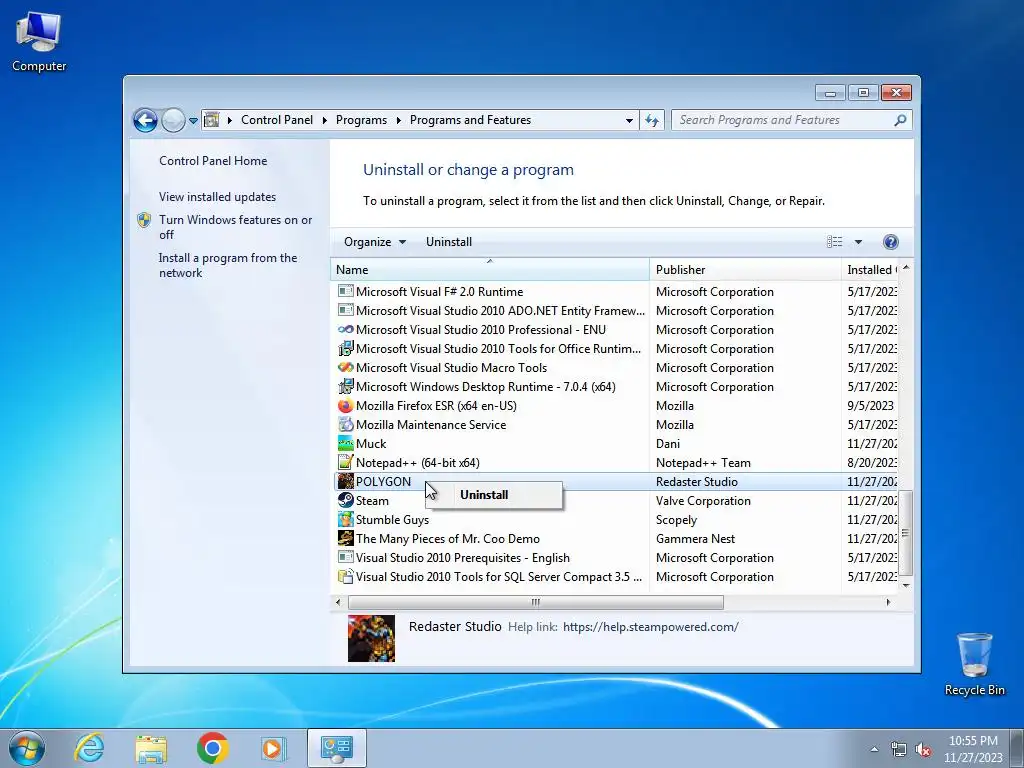Open View installed updates link
This screenshot has width=1024, height=768.
(217, 197)
